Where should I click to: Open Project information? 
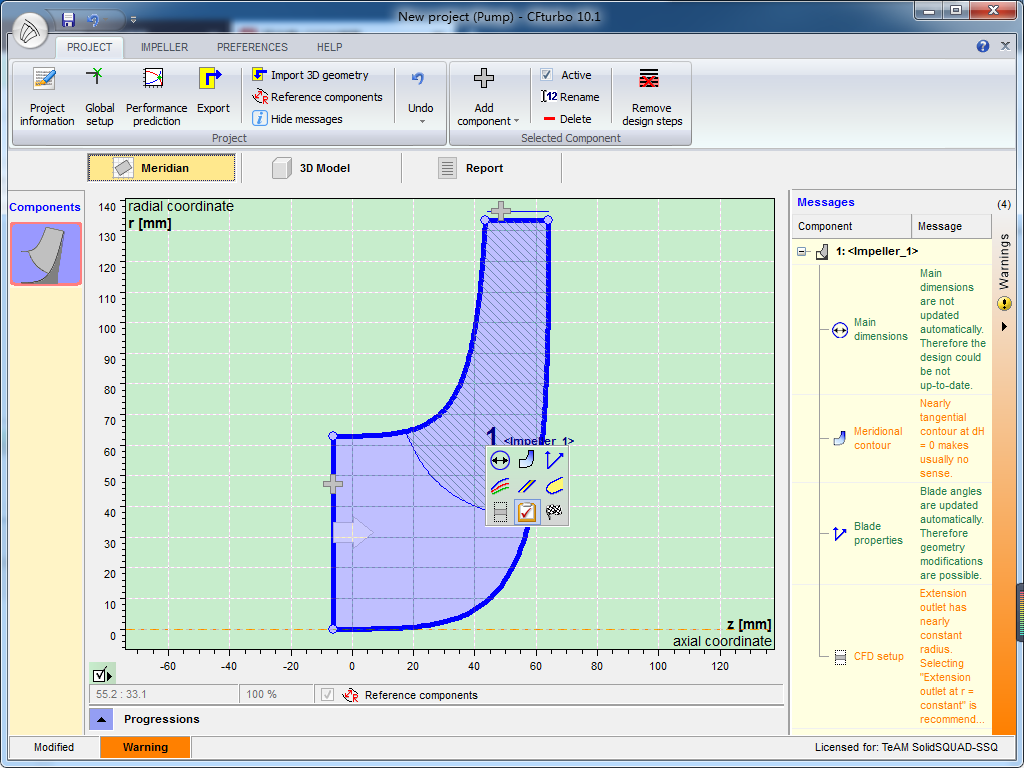click(46, 97)
